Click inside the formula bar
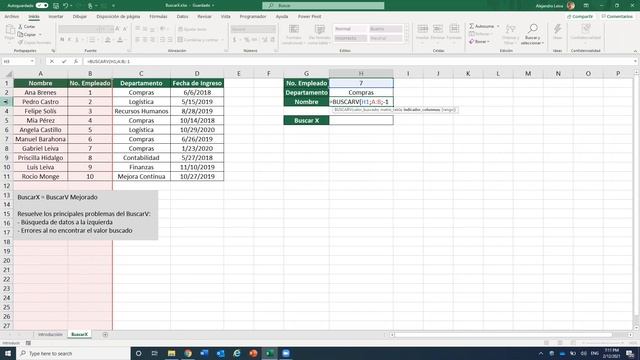Viewport: 640px width, 360px height. (358, 61)
